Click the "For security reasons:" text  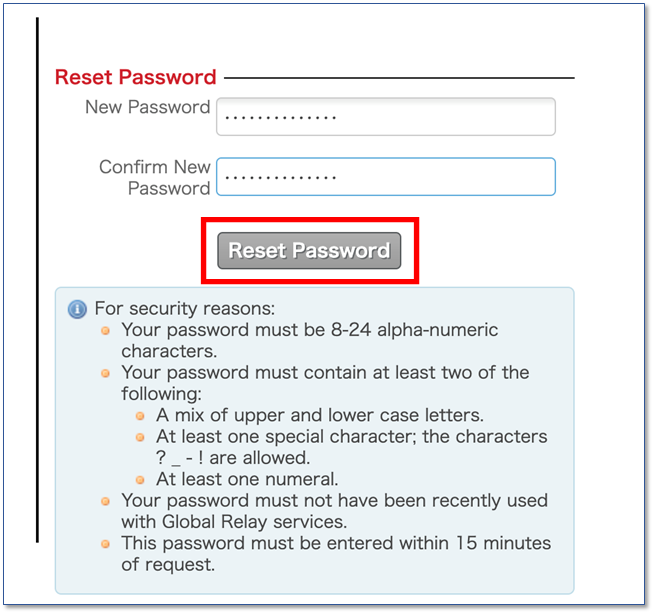[x=185, y=309]
